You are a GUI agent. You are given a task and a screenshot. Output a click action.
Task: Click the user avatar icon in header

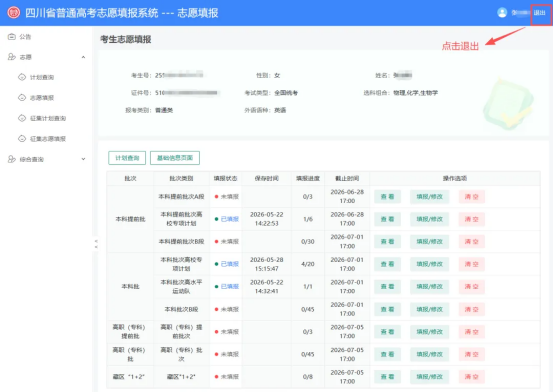[502, 13]
